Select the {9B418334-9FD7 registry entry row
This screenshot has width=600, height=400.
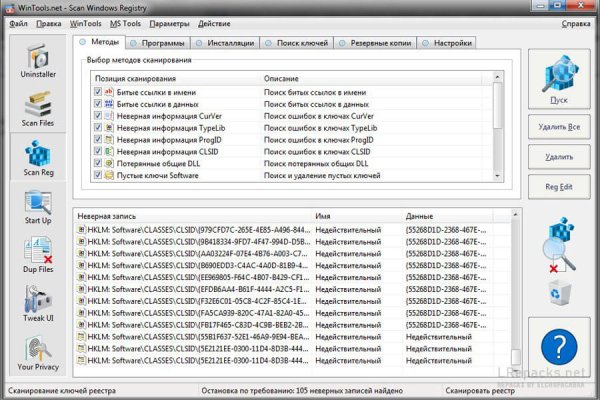coord(293,242)
